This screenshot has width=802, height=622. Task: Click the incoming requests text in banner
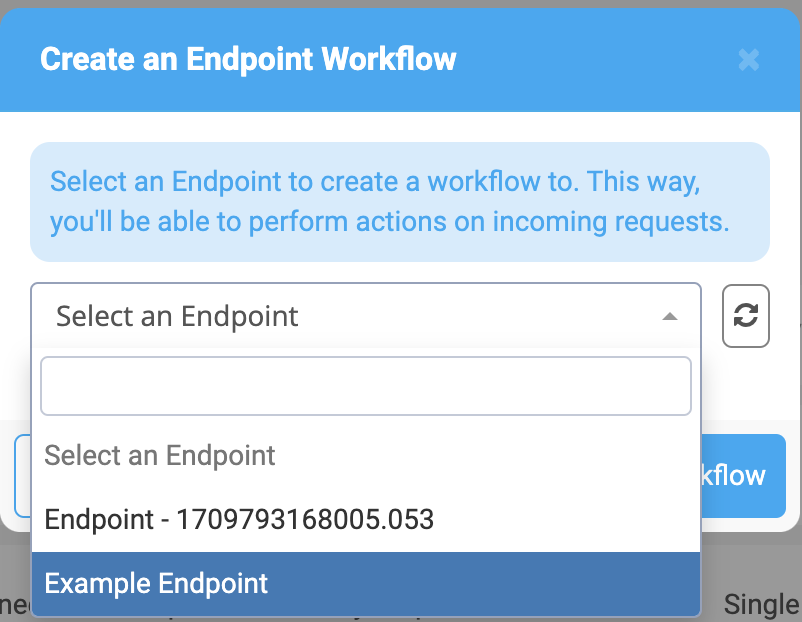(x=611, y=222)
